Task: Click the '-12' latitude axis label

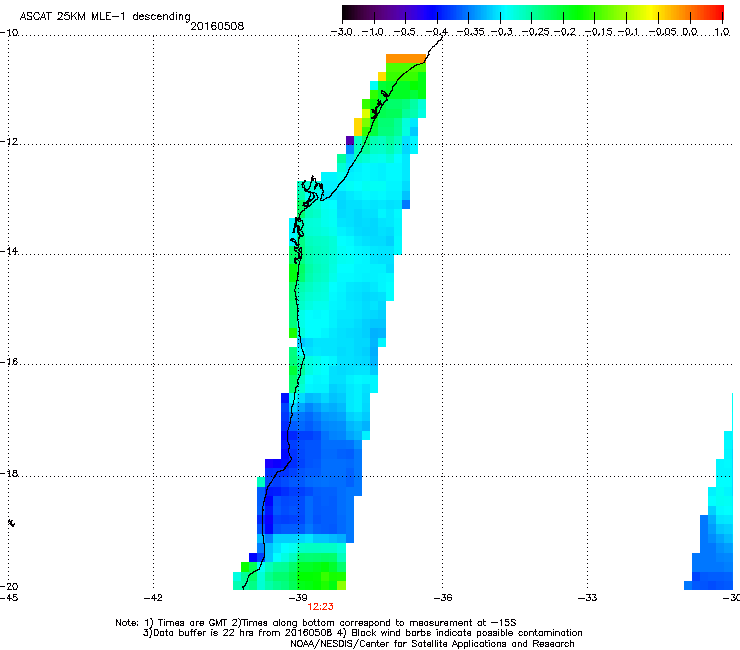Action: point(9,142)
